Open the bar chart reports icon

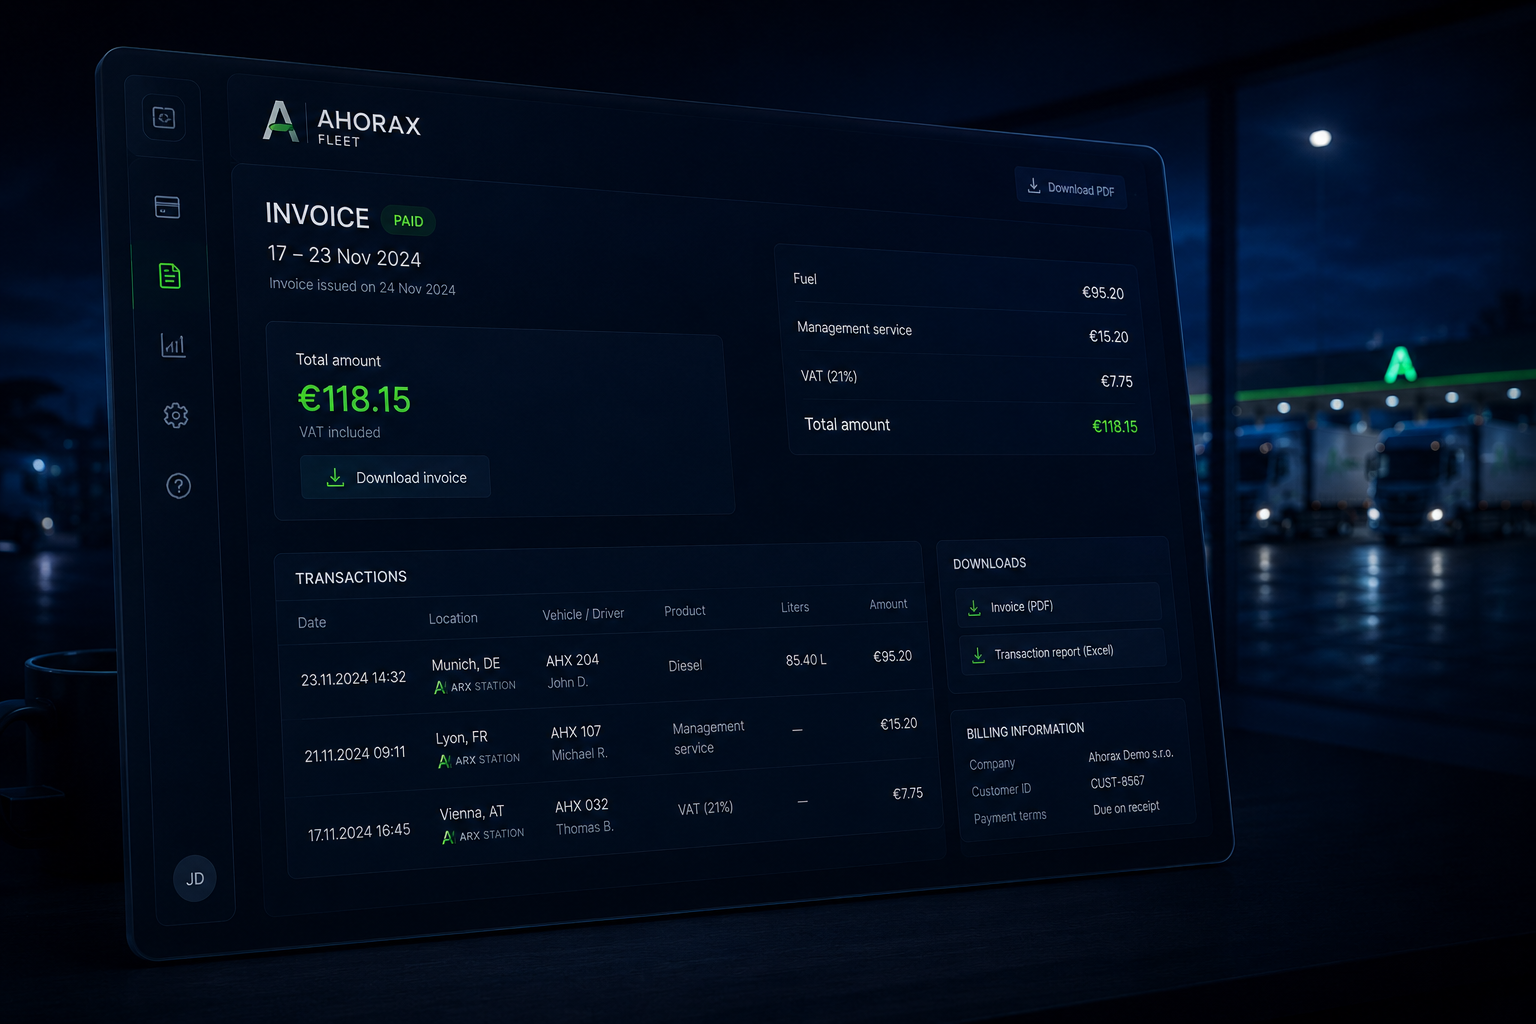point(173,345)
